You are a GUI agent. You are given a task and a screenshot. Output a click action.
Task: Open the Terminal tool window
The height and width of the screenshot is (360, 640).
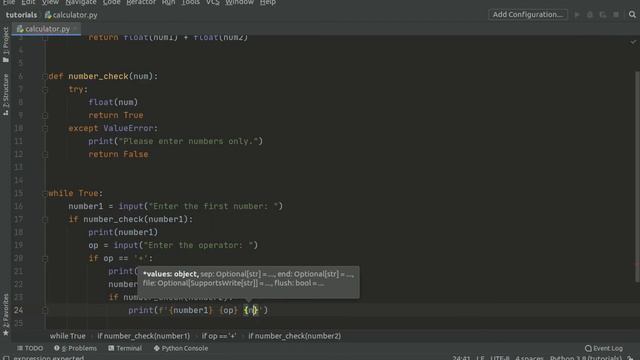[125, 348]
